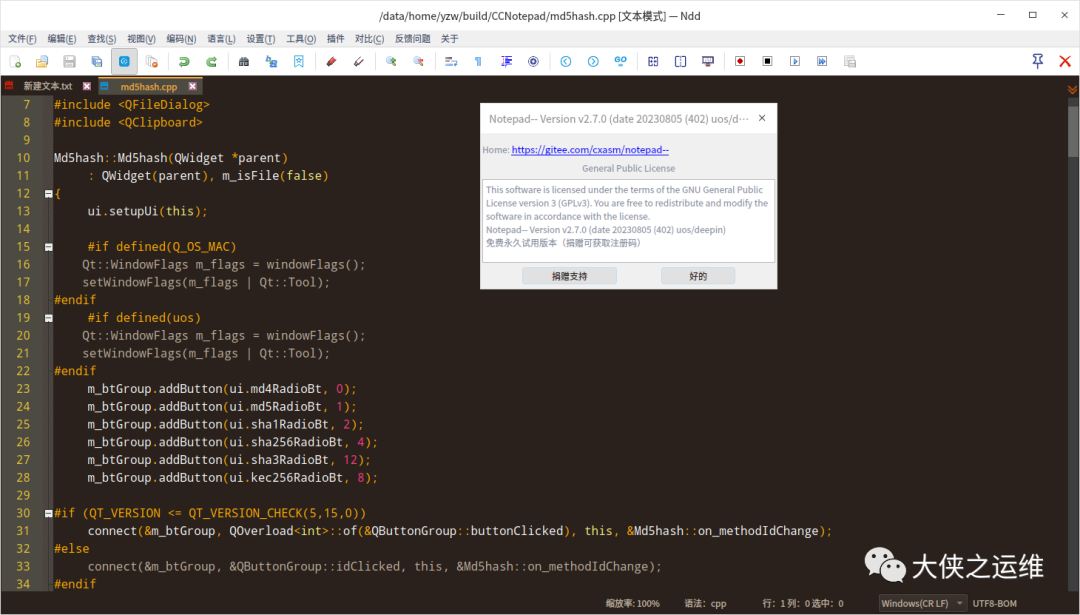
Task: Open a file using the folder icon
Action: point(42,61)
